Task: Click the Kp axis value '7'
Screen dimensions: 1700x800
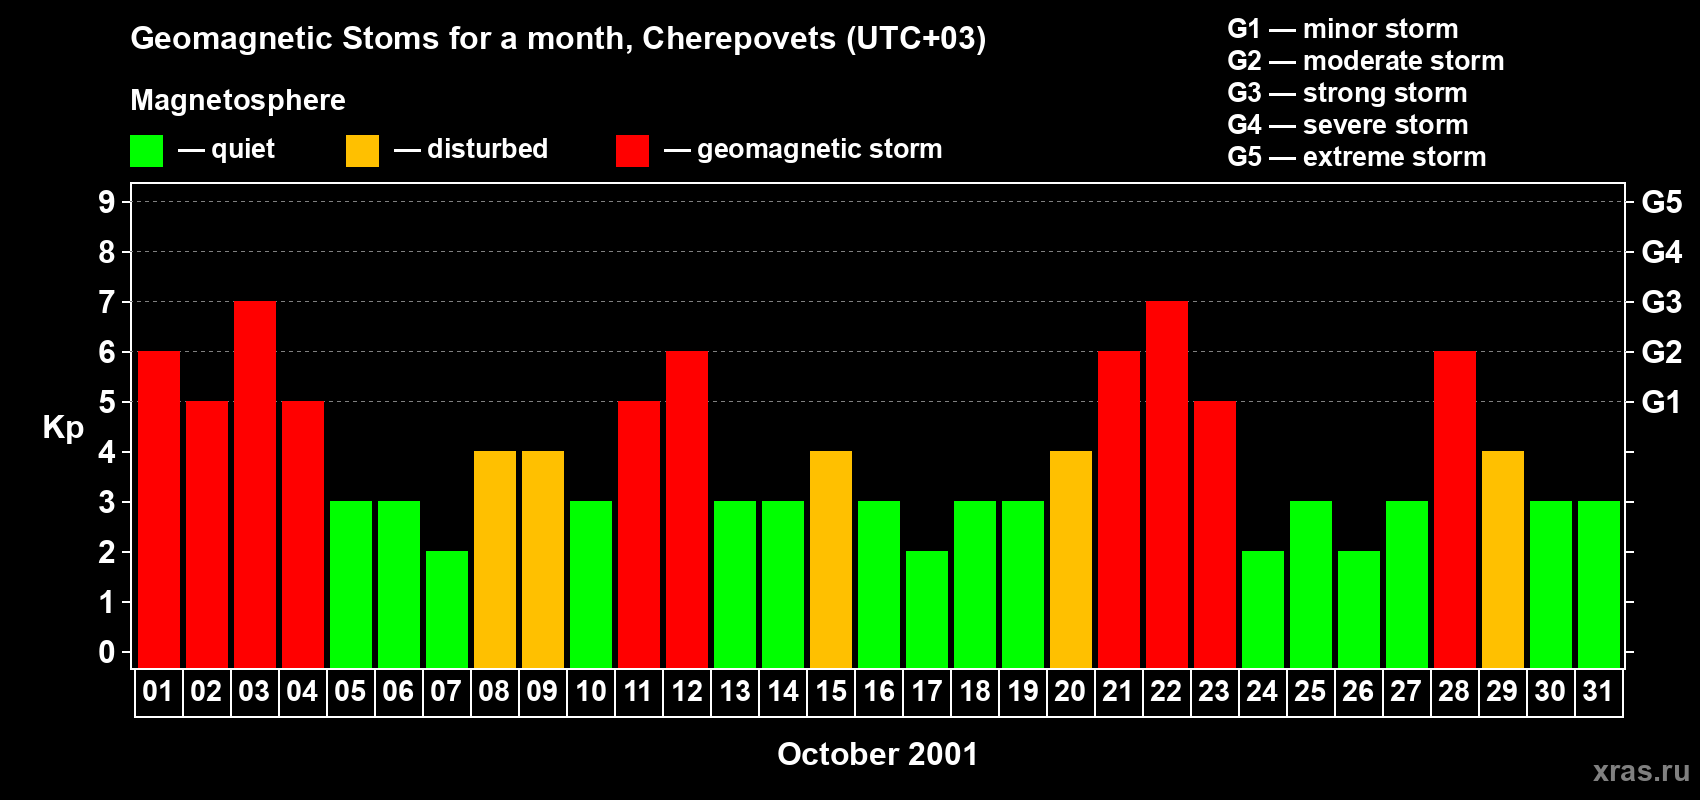Action: pyautogui.click(x=107, y=302)
